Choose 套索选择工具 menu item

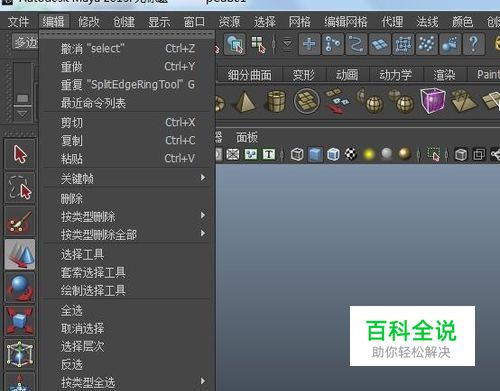point(128,273)
